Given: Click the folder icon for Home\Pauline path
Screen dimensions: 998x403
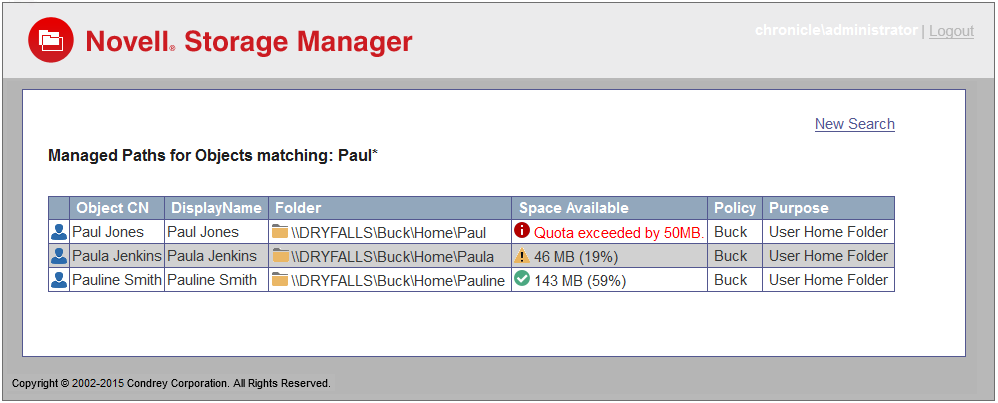Looking at the screenshot, I should 280,280.
